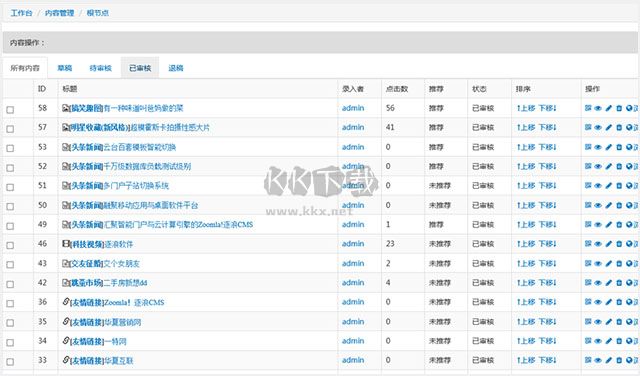This screenshot has width=640, height=376.
Task: Open the 待审核 tab
Action: 100,68
